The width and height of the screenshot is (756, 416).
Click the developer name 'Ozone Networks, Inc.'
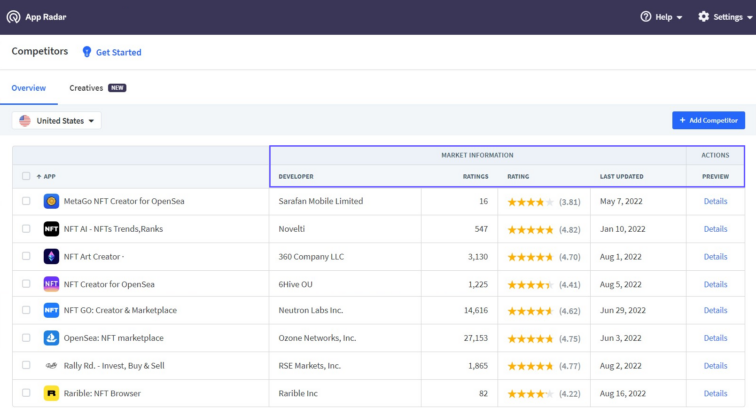point(317,338)
